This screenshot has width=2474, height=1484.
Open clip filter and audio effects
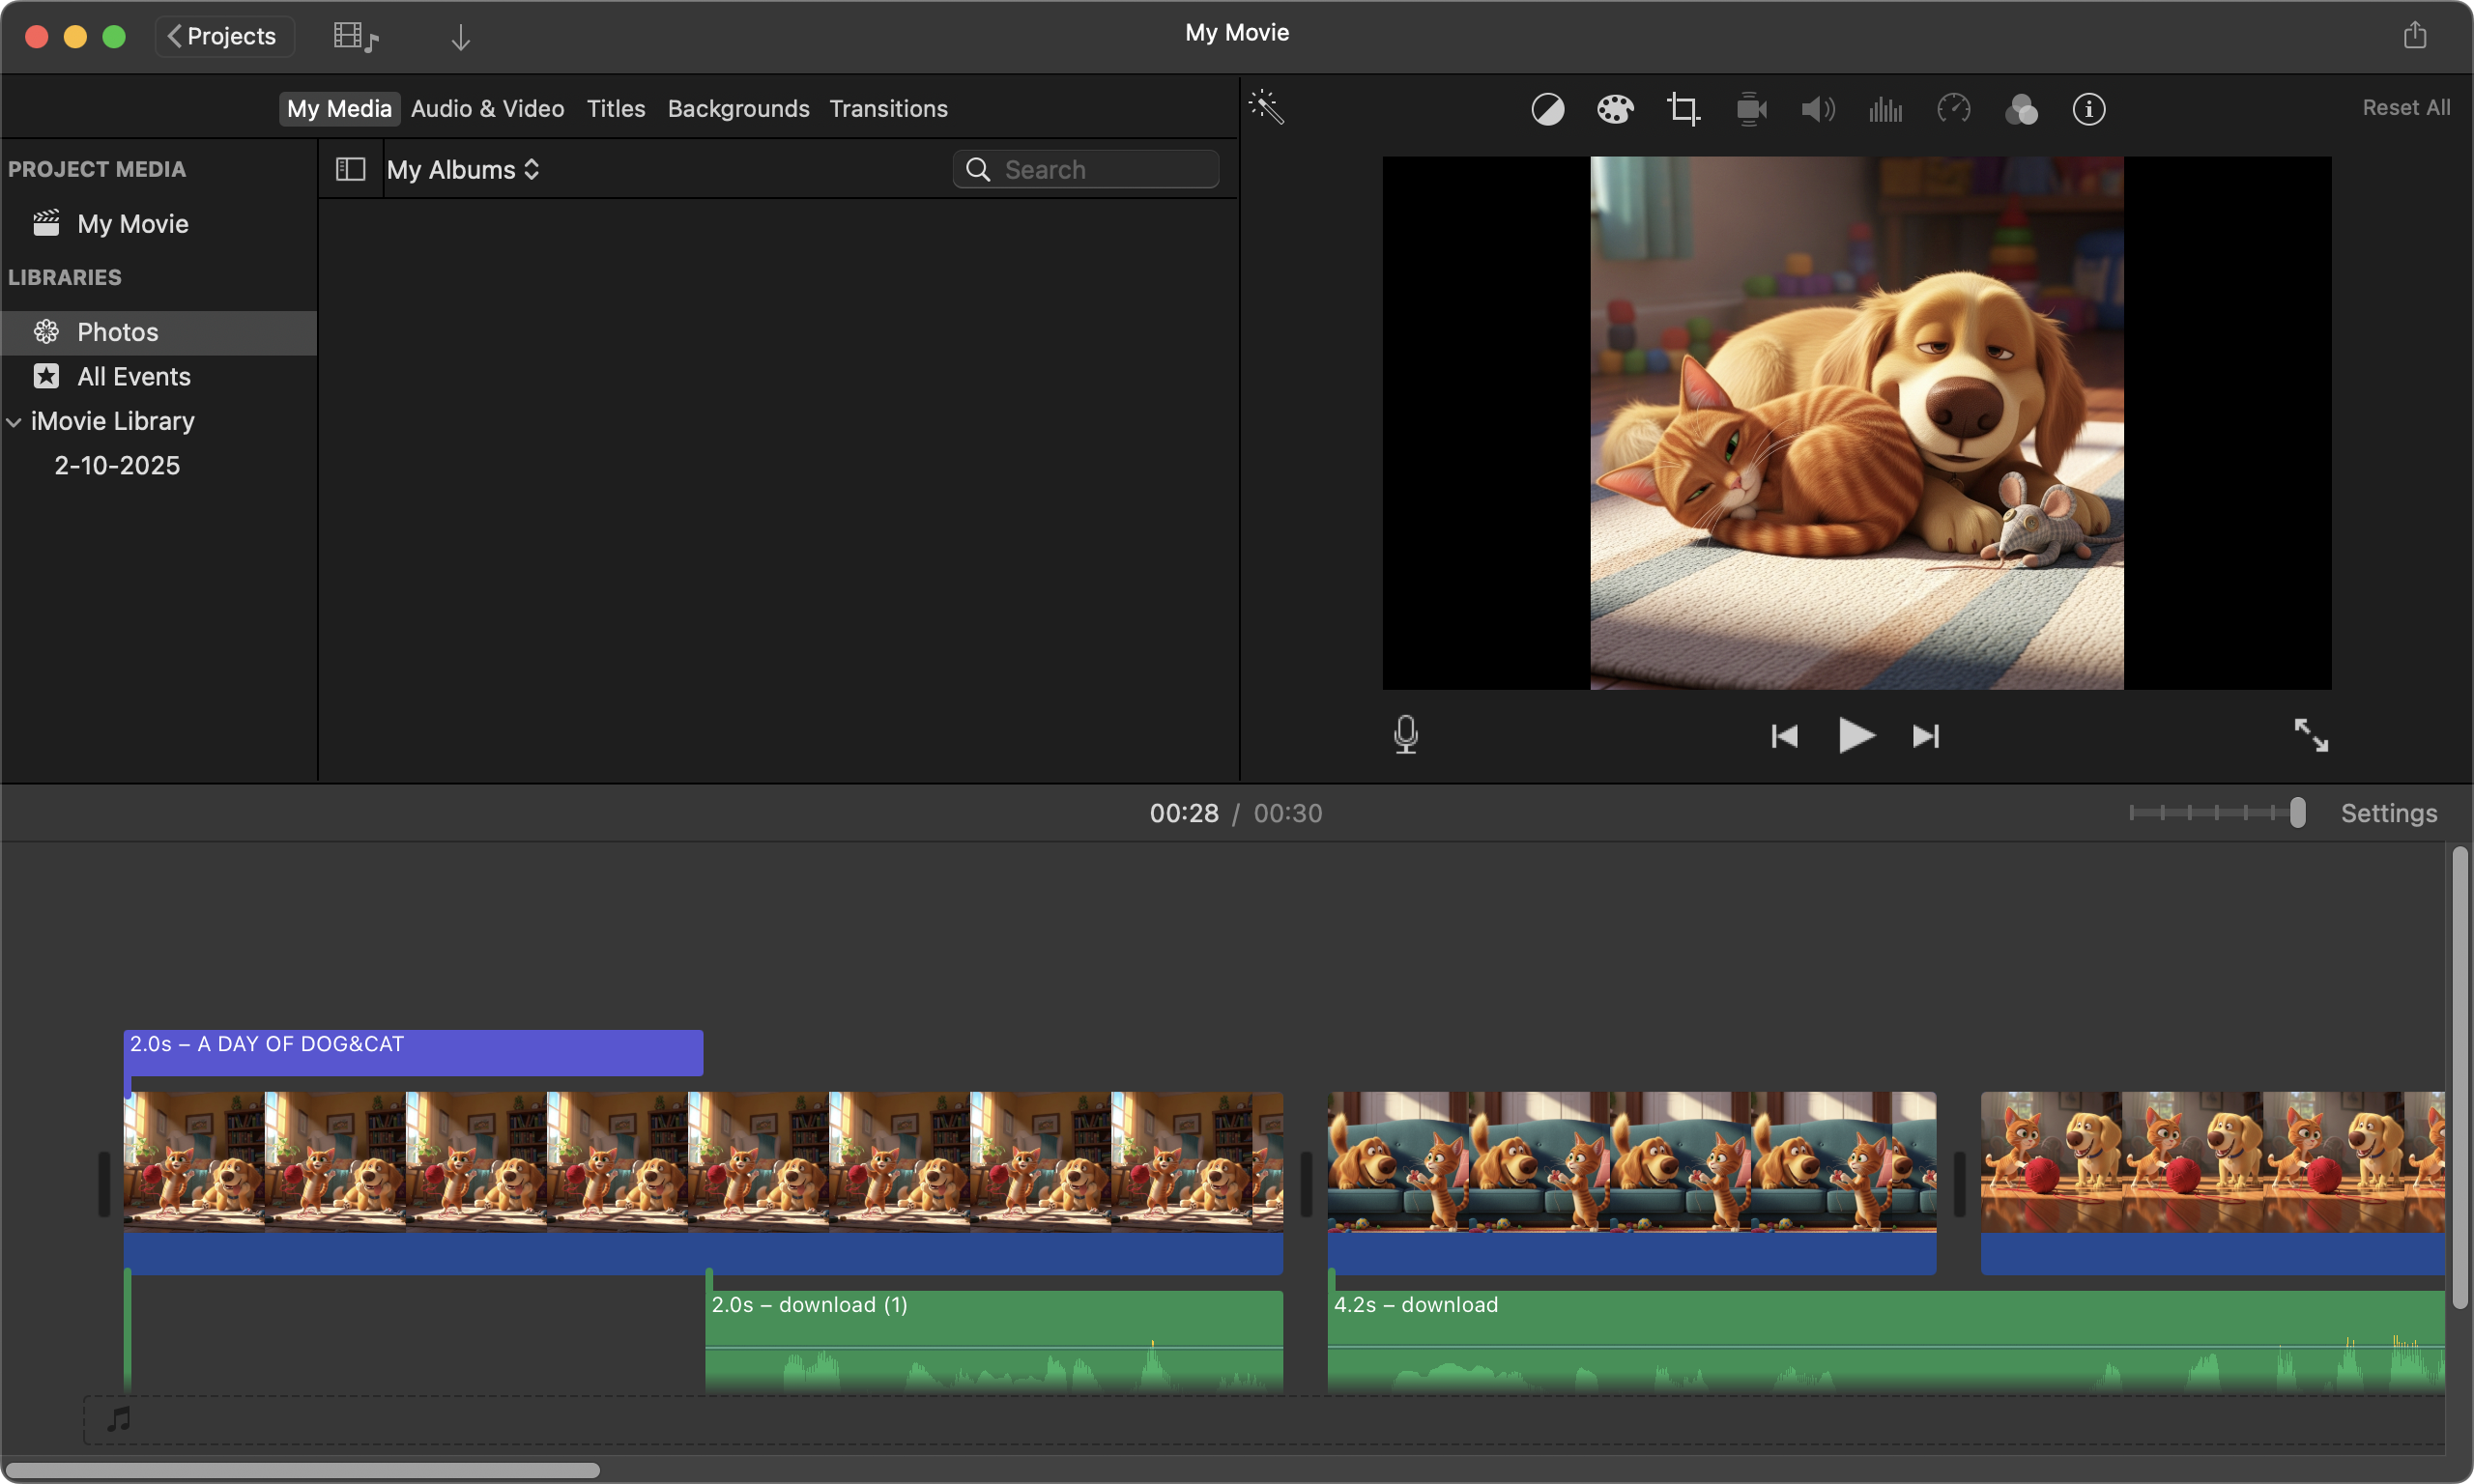2021,109
